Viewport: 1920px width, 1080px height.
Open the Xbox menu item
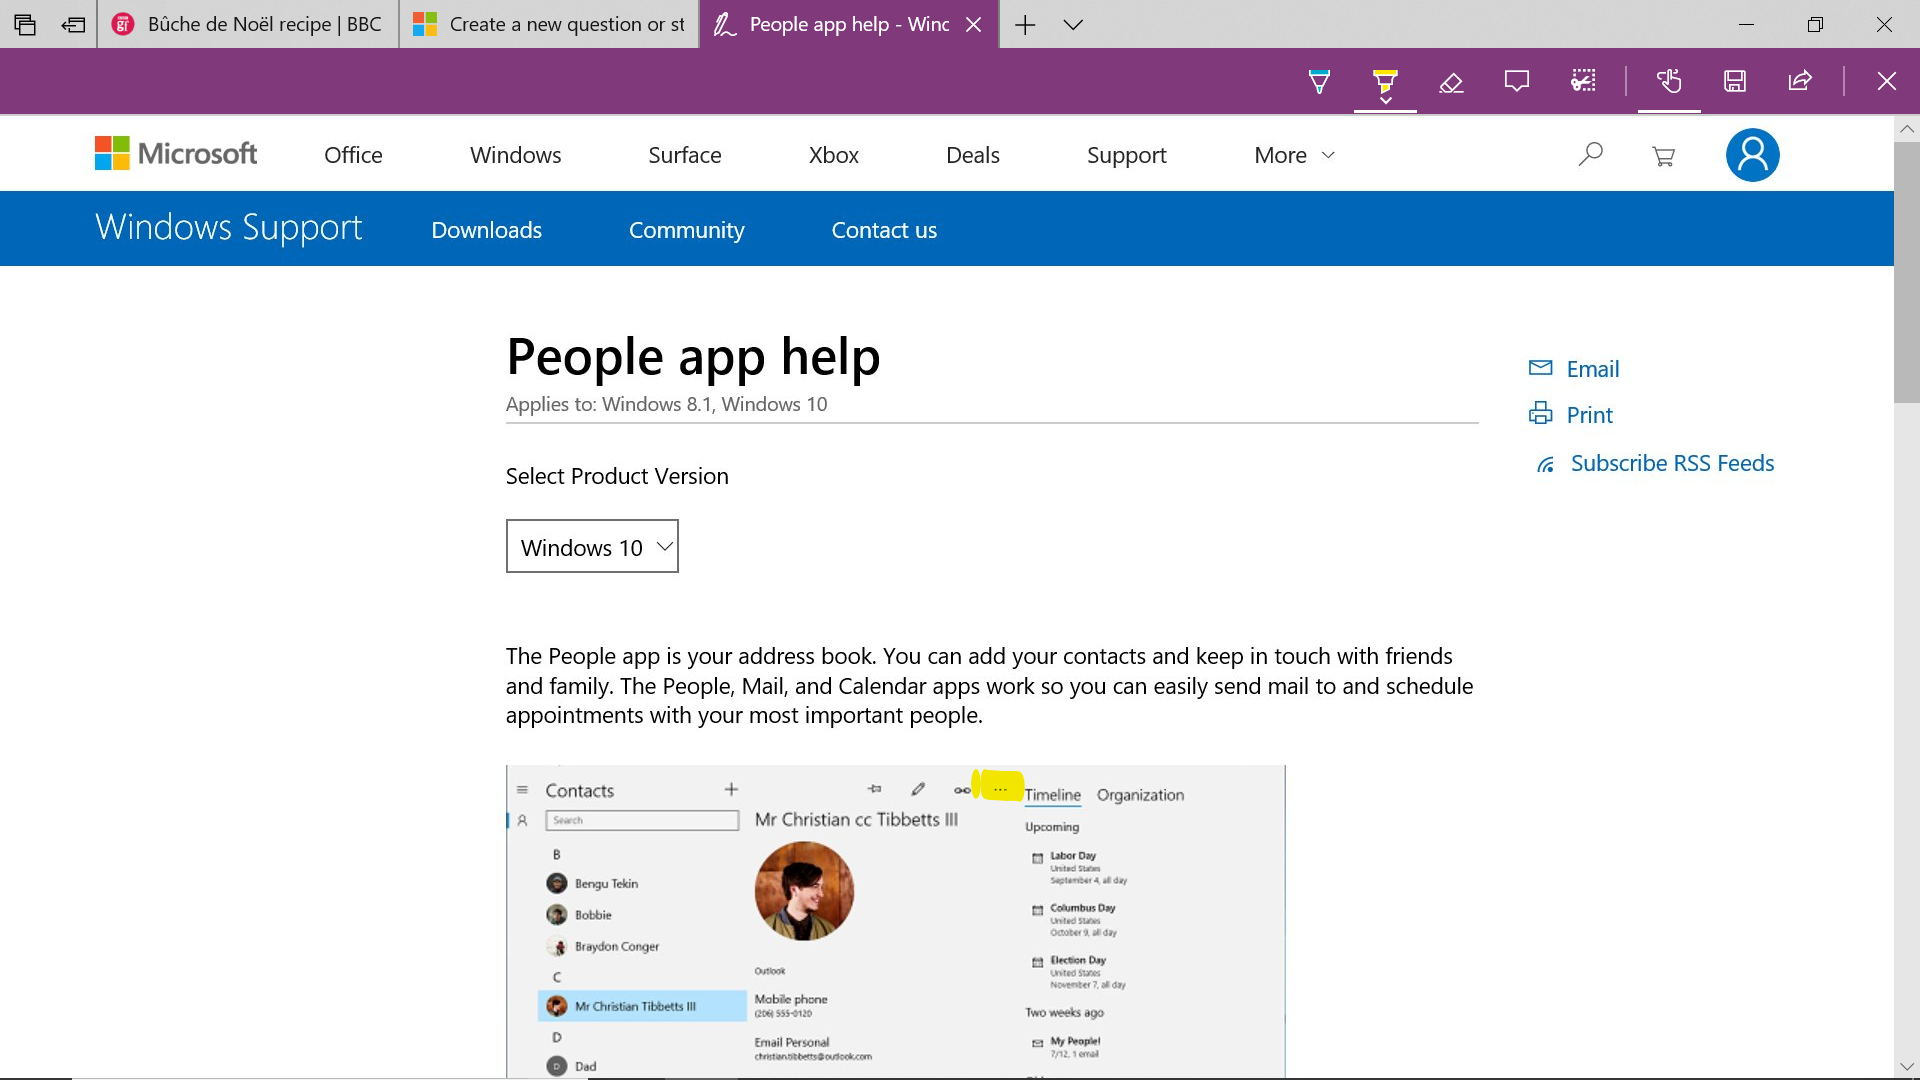[x=833, y=155]
